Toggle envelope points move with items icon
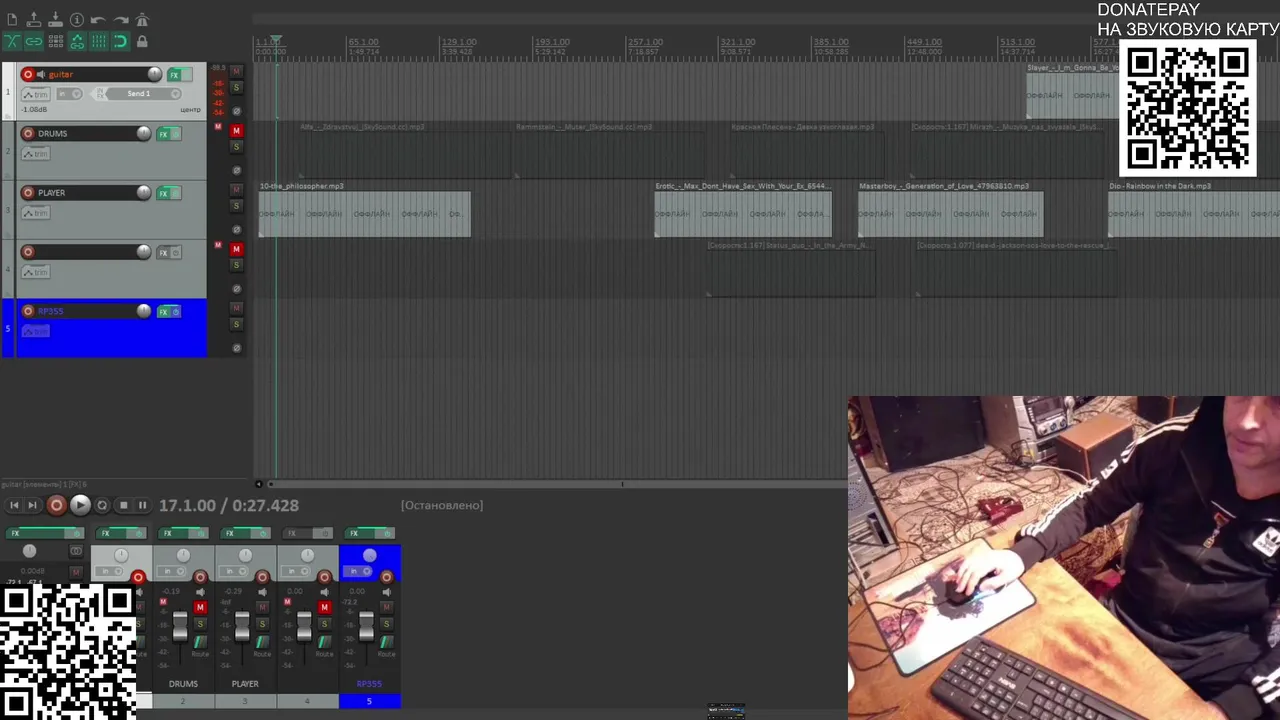This screenshot has height=720, width=1280. coord(77,41)
